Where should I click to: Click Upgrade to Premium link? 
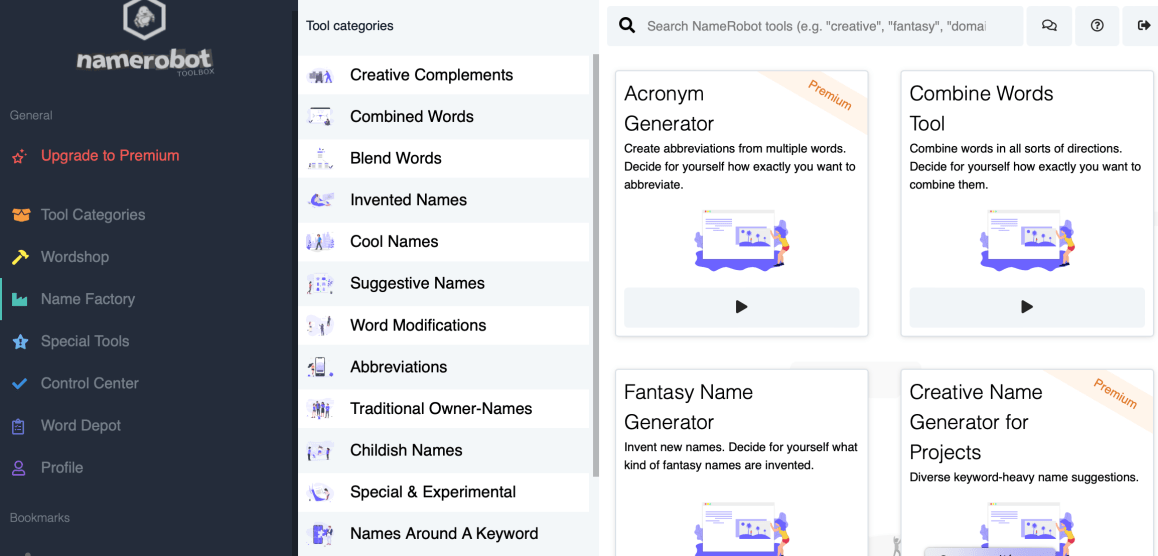(109, 156)
